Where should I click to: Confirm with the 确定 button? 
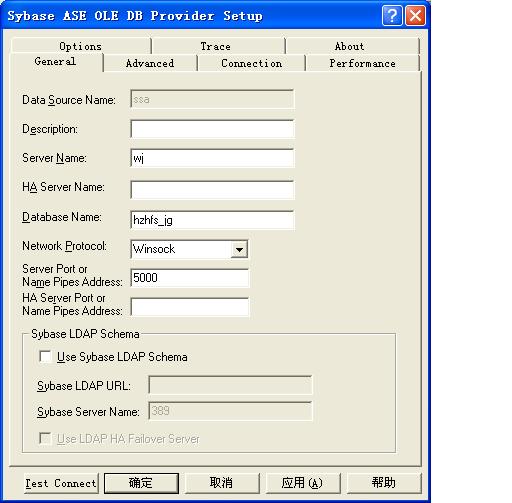point(141,483)
